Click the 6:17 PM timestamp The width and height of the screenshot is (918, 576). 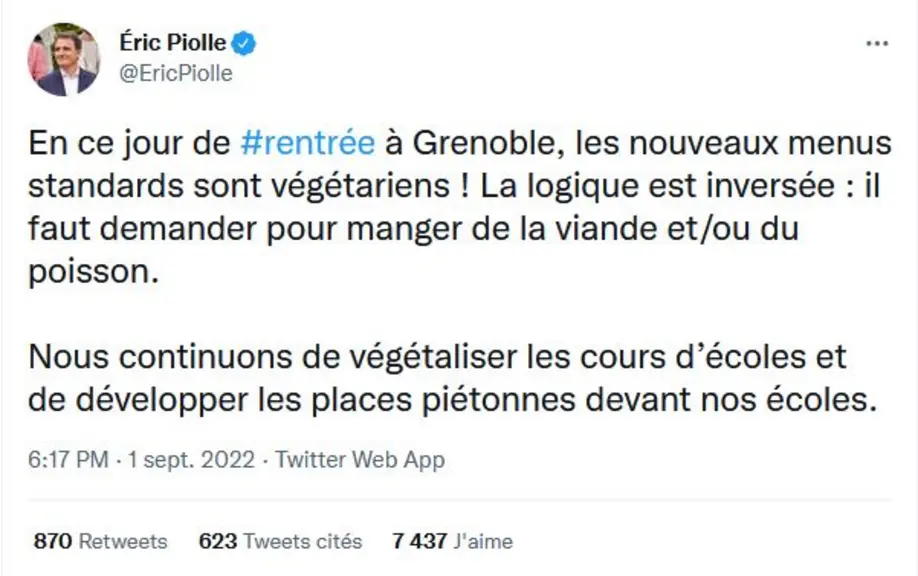(x=68, y=460)
